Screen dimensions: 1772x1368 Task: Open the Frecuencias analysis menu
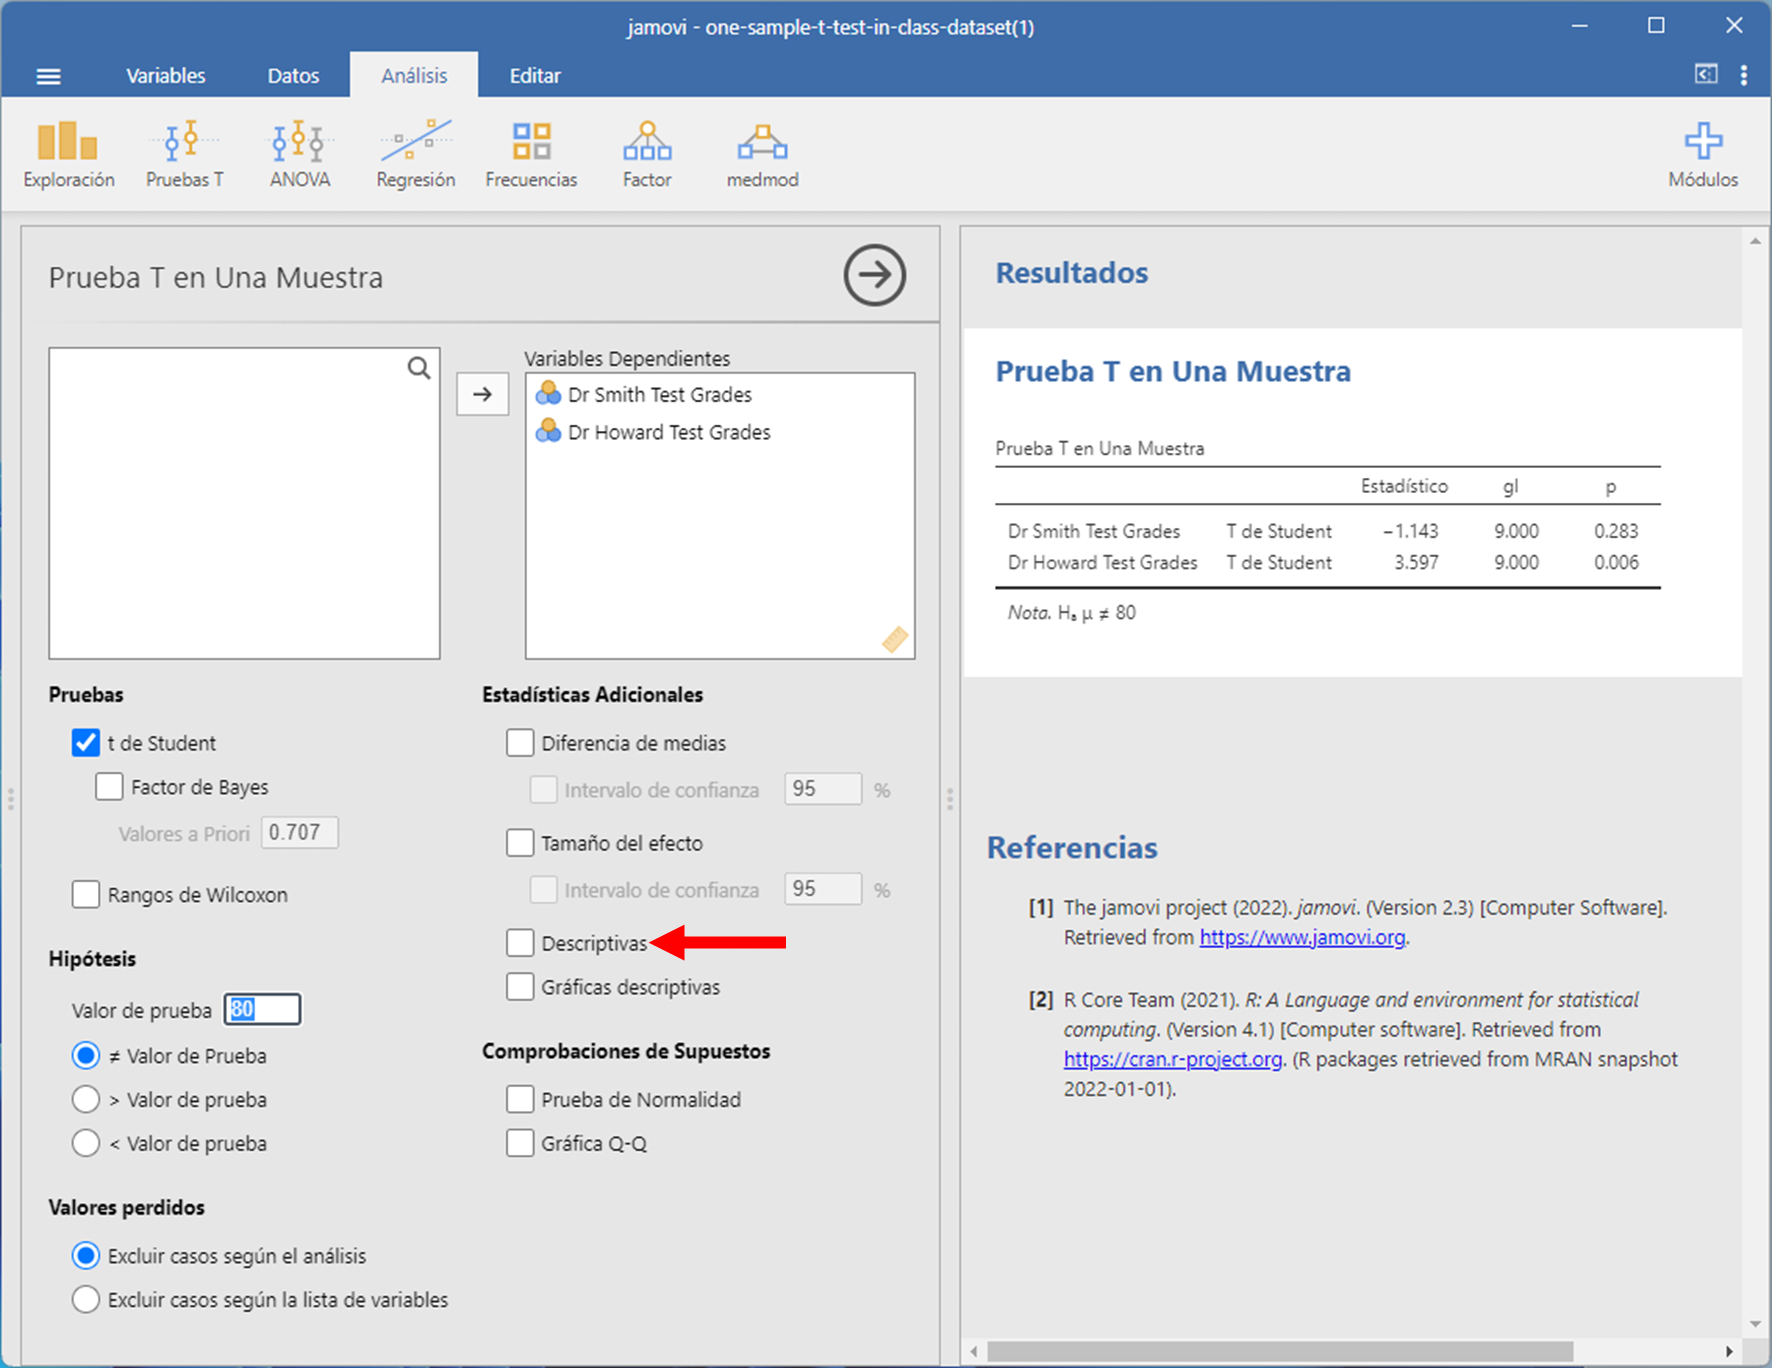[531, 155]
